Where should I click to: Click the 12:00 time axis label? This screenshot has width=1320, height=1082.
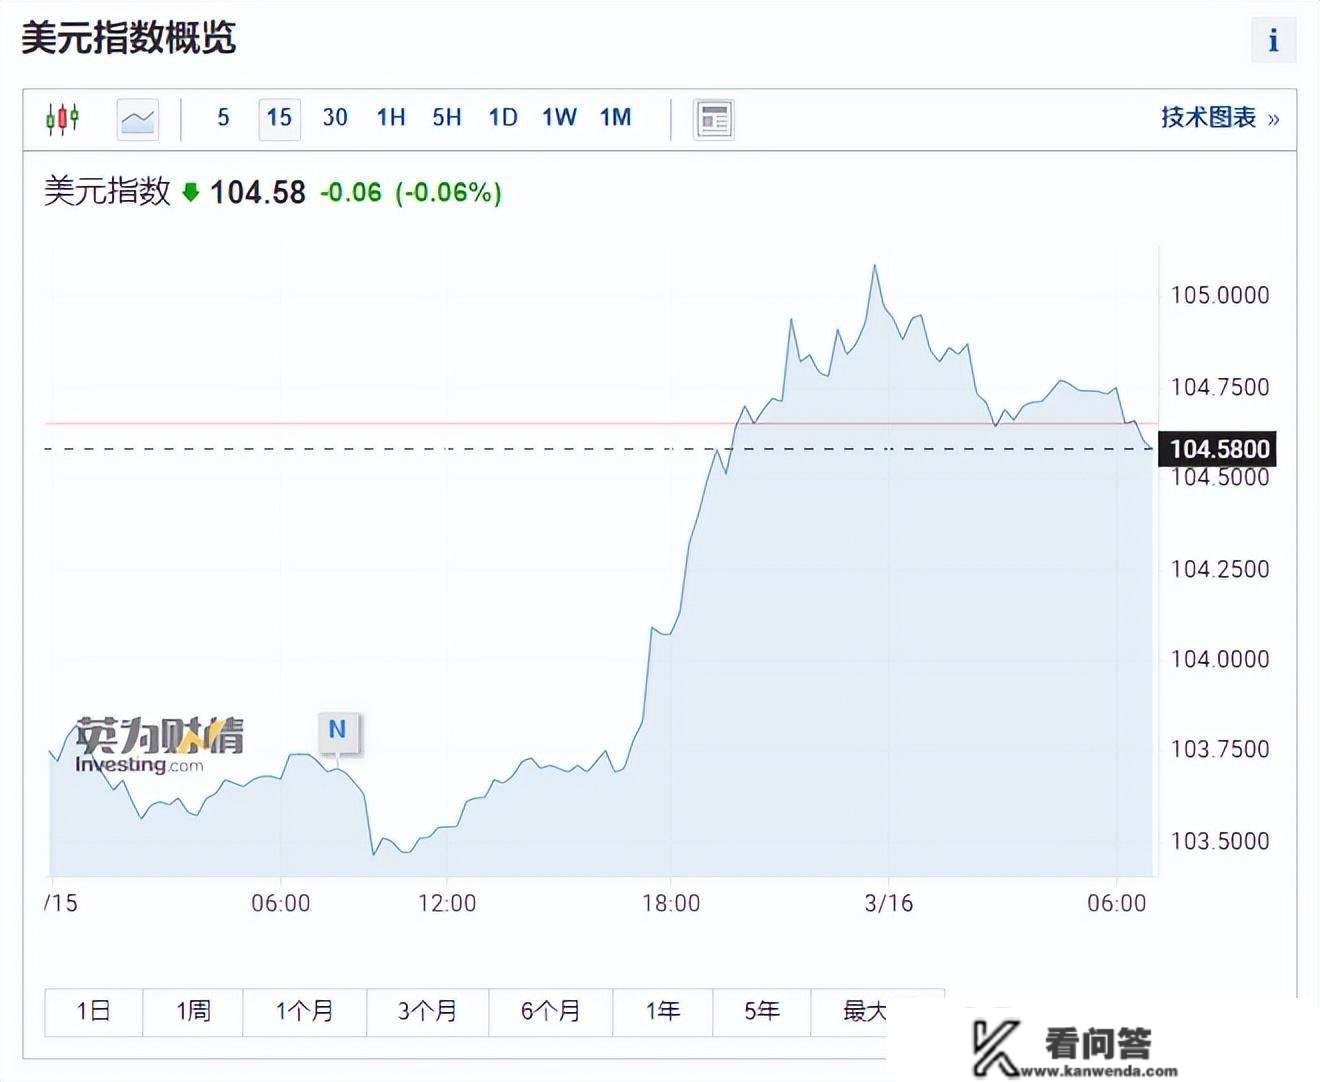point(447,903)
